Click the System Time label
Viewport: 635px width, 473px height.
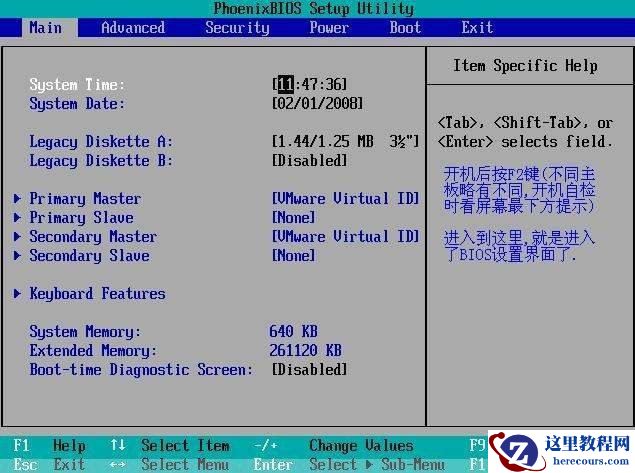pyautogui.click(x=77, y=85)
